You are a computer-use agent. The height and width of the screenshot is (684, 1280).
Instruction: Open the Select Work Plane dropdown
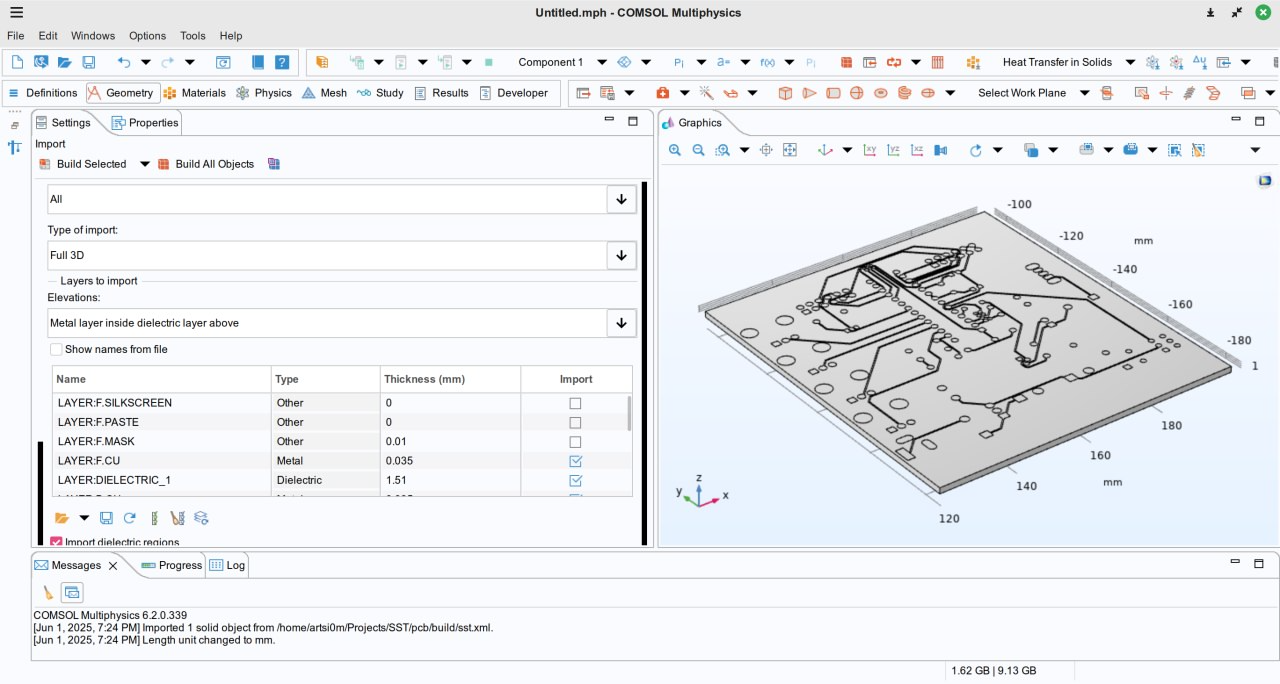pyautogui.click(x=1084, y=93)
